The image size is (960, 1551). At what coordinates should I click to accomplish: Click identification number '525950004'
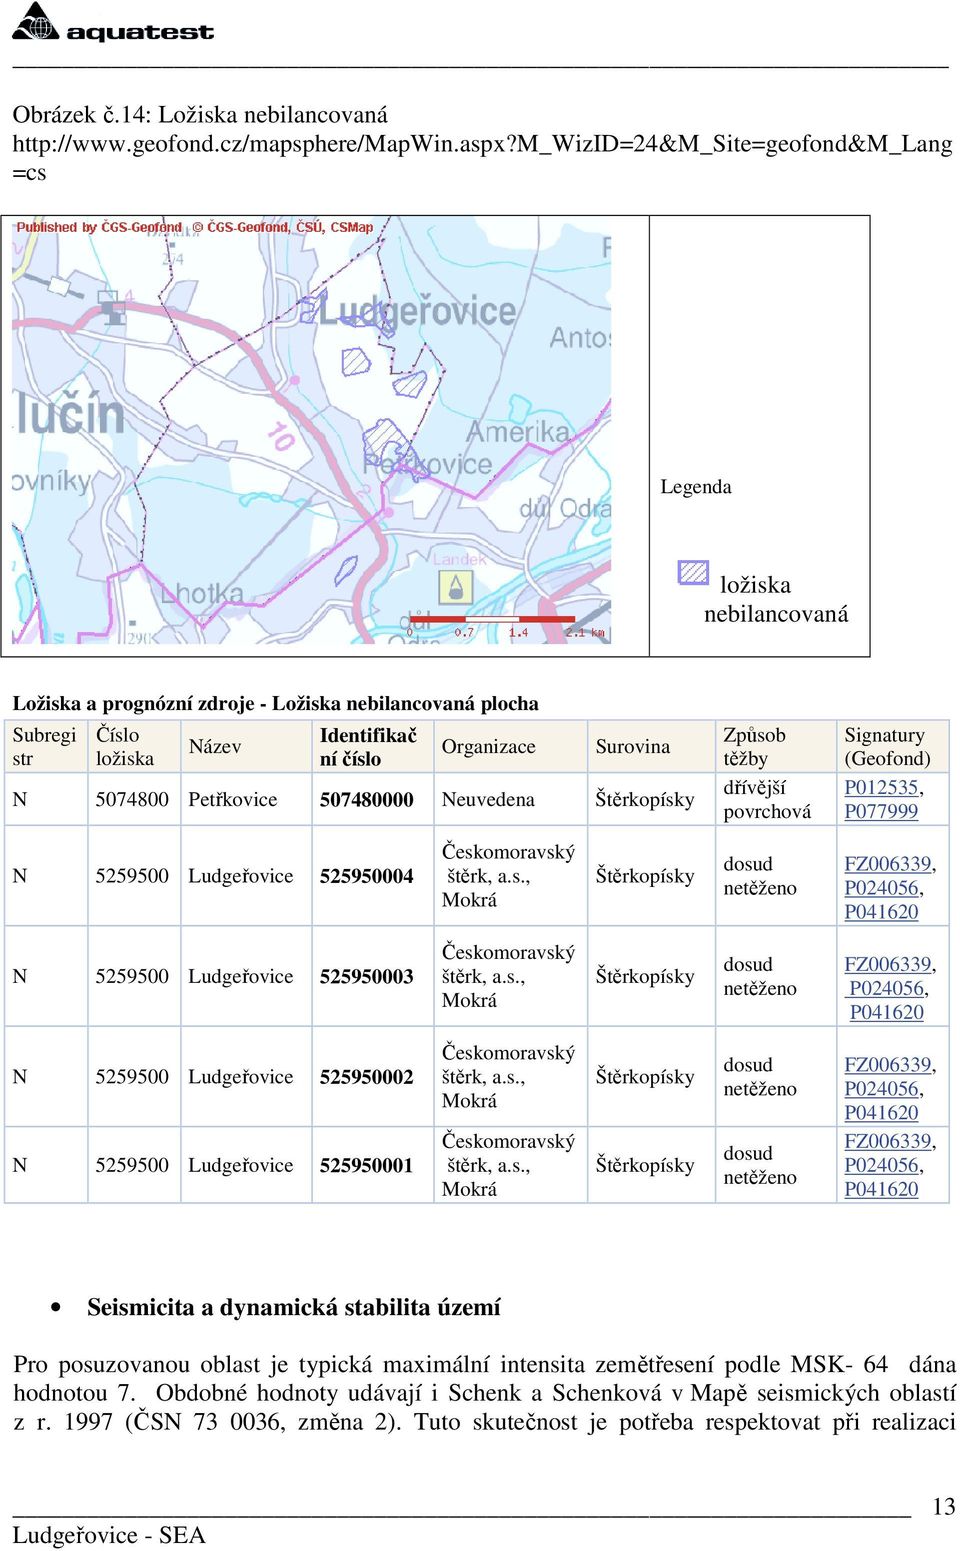tap(367, 876)
